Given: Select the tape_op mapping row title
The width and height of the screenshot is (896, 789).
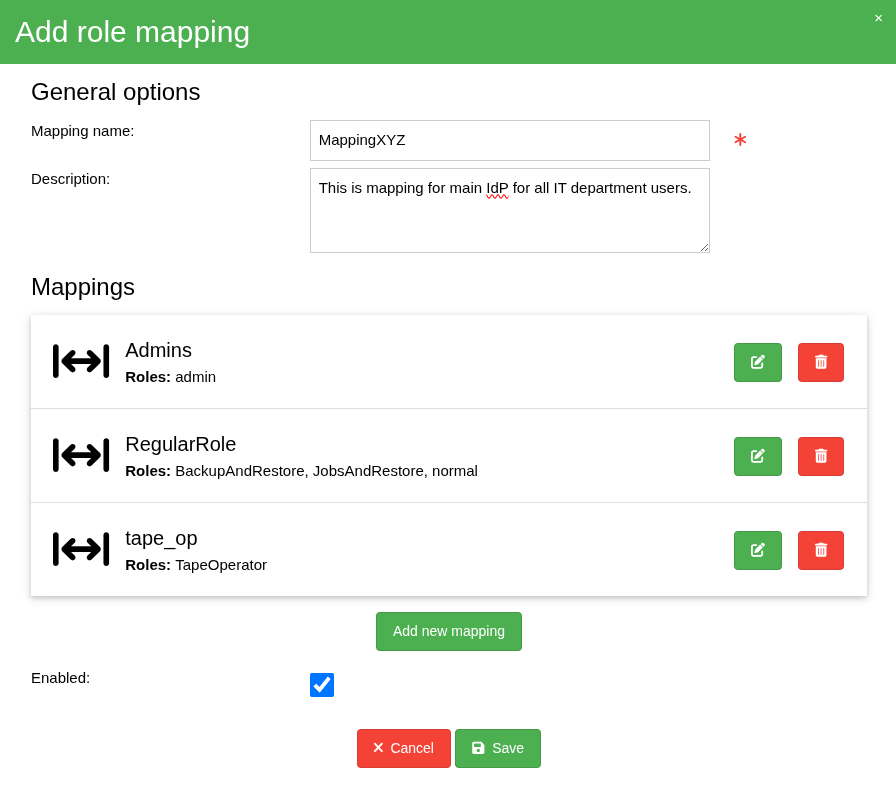Looking at the screenshot, I should point(161,538).
